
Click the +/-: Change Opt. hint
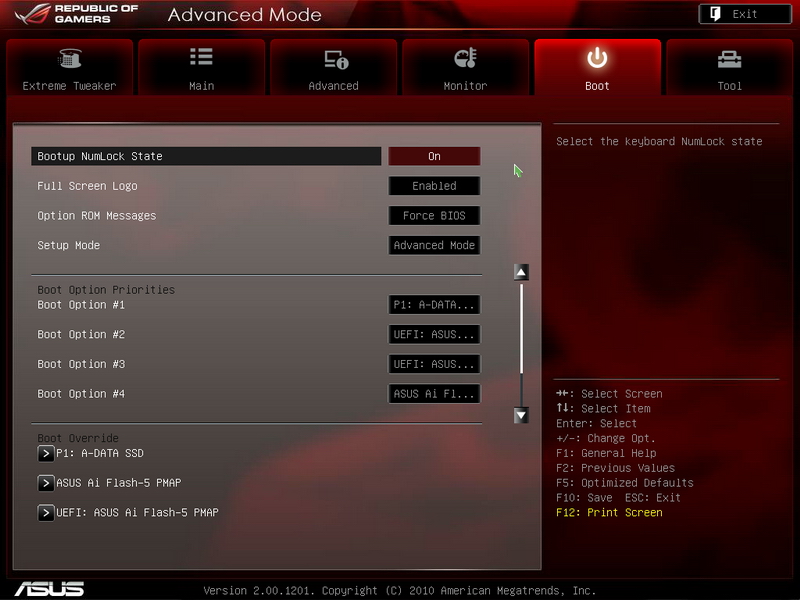point(606,438)
